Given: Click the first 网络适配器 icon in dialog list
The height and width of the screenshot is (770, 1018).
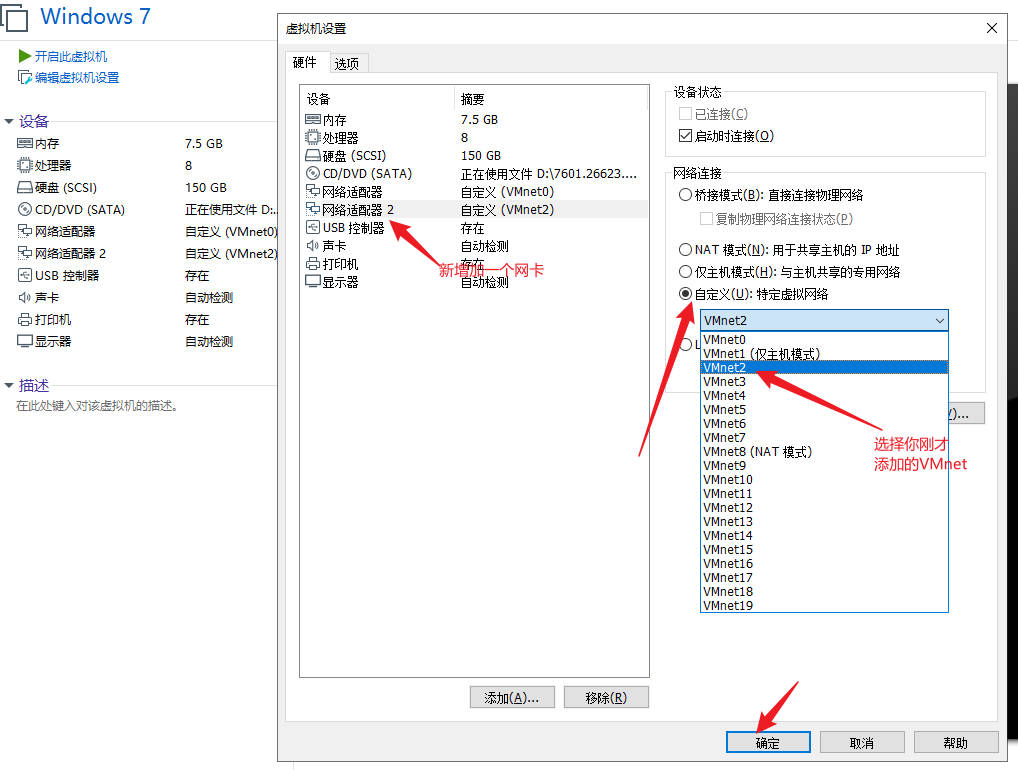Looking at the screenshot, I should point(312,192).
